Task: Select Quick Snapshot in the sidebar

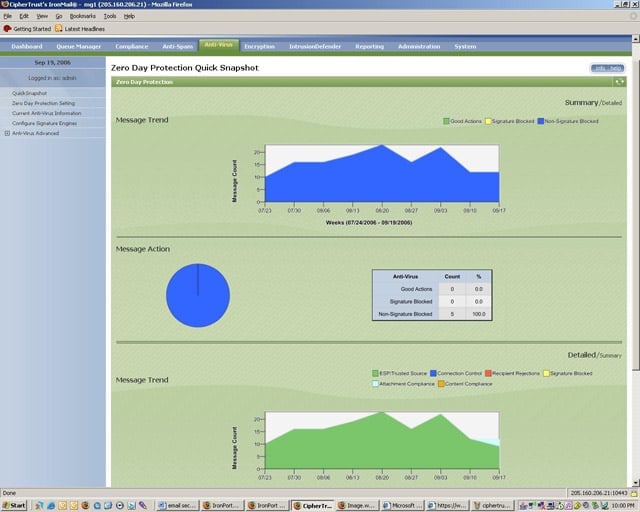Action: coord(29,93)
